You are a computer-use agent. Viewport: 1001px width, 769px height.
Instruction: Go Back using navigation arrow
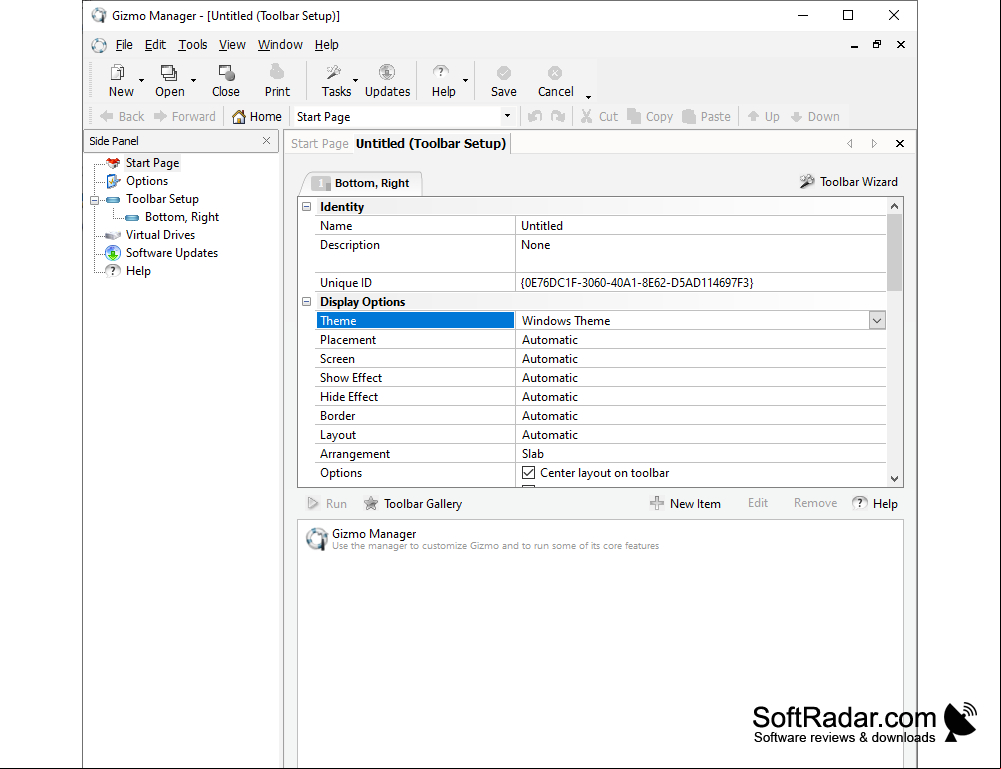tap(107, 116)
